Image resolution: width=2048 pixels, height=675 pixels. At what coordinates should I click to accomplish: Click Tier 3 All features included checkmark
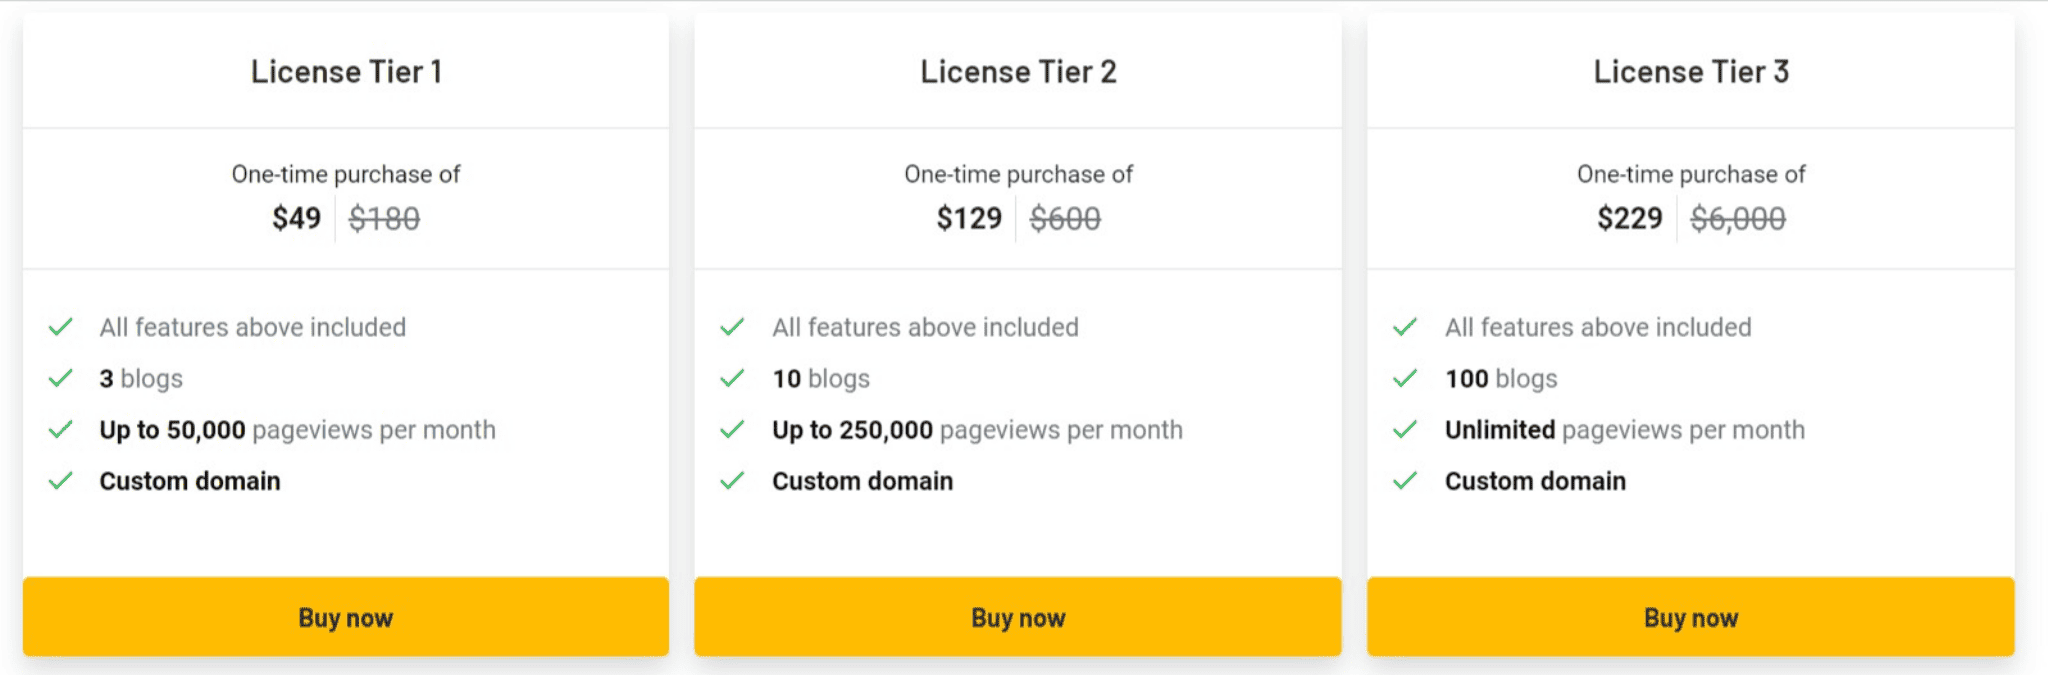pyautogui.click(x=1406, y=327)
